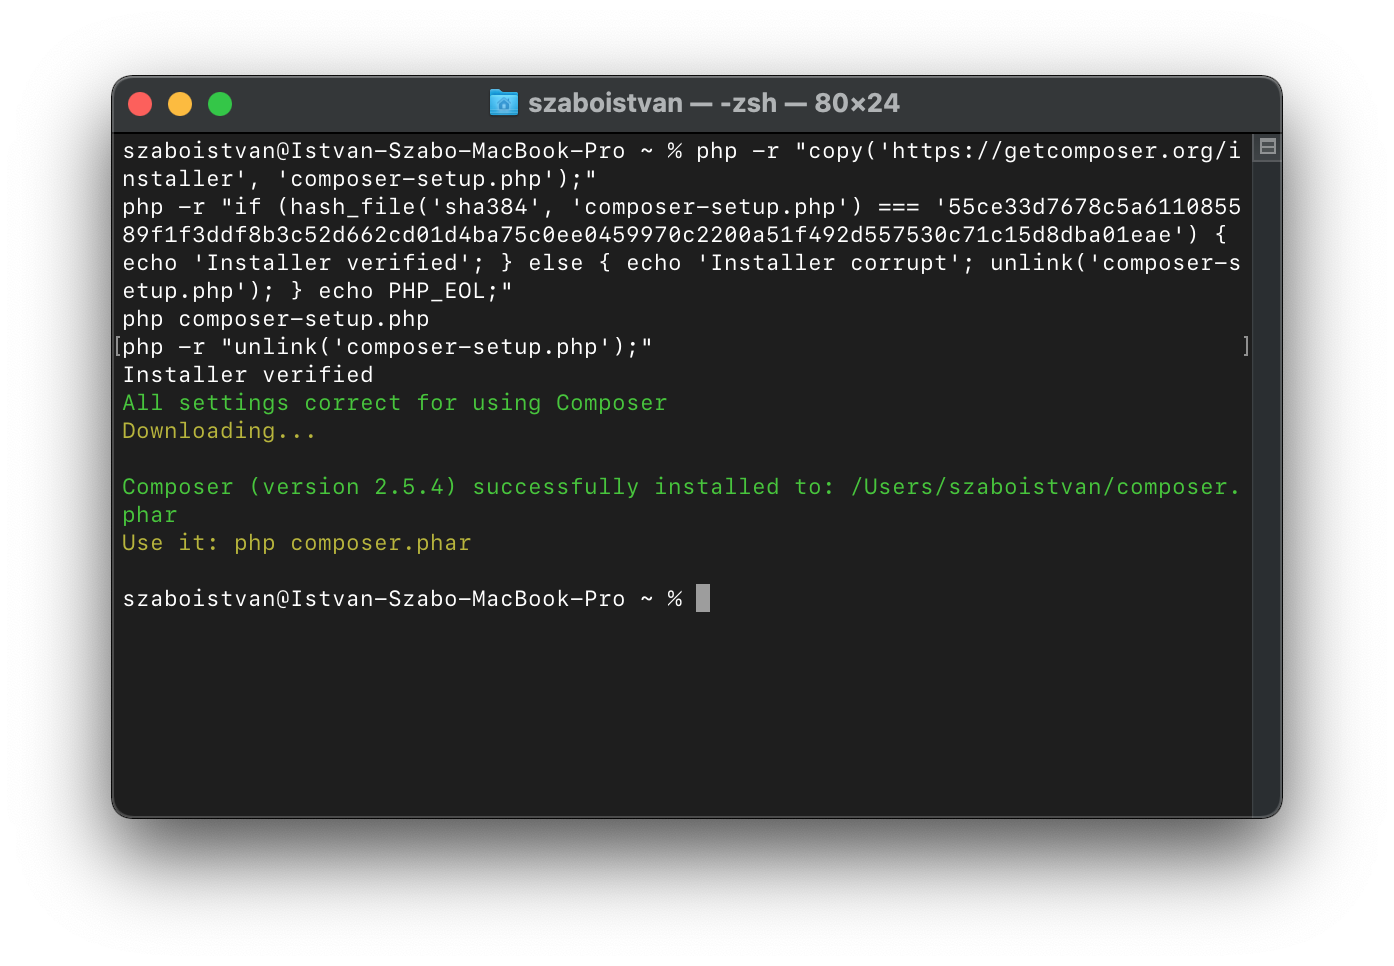The image size is (1394, 966).
Task: Click the line starting "nstaller', 'composer-setup.php'"
Action: (x=360, y=179)
